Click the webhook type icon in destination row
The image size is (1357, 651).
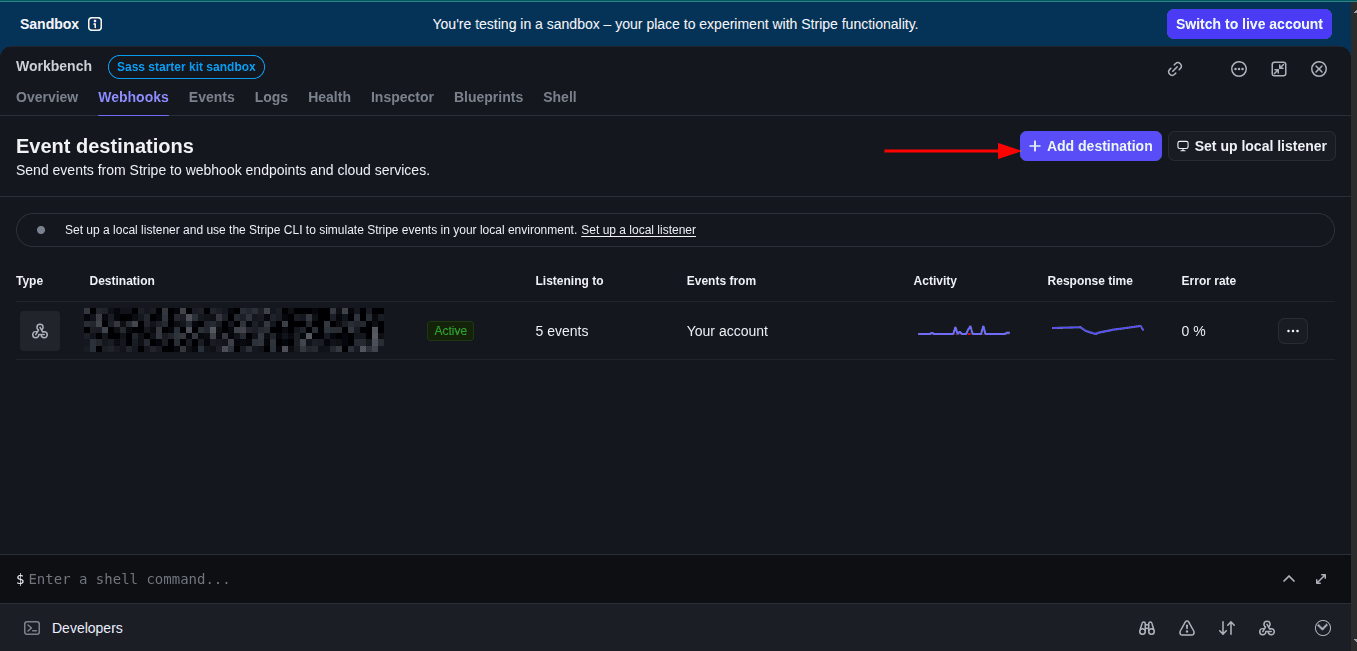[40, 331]
